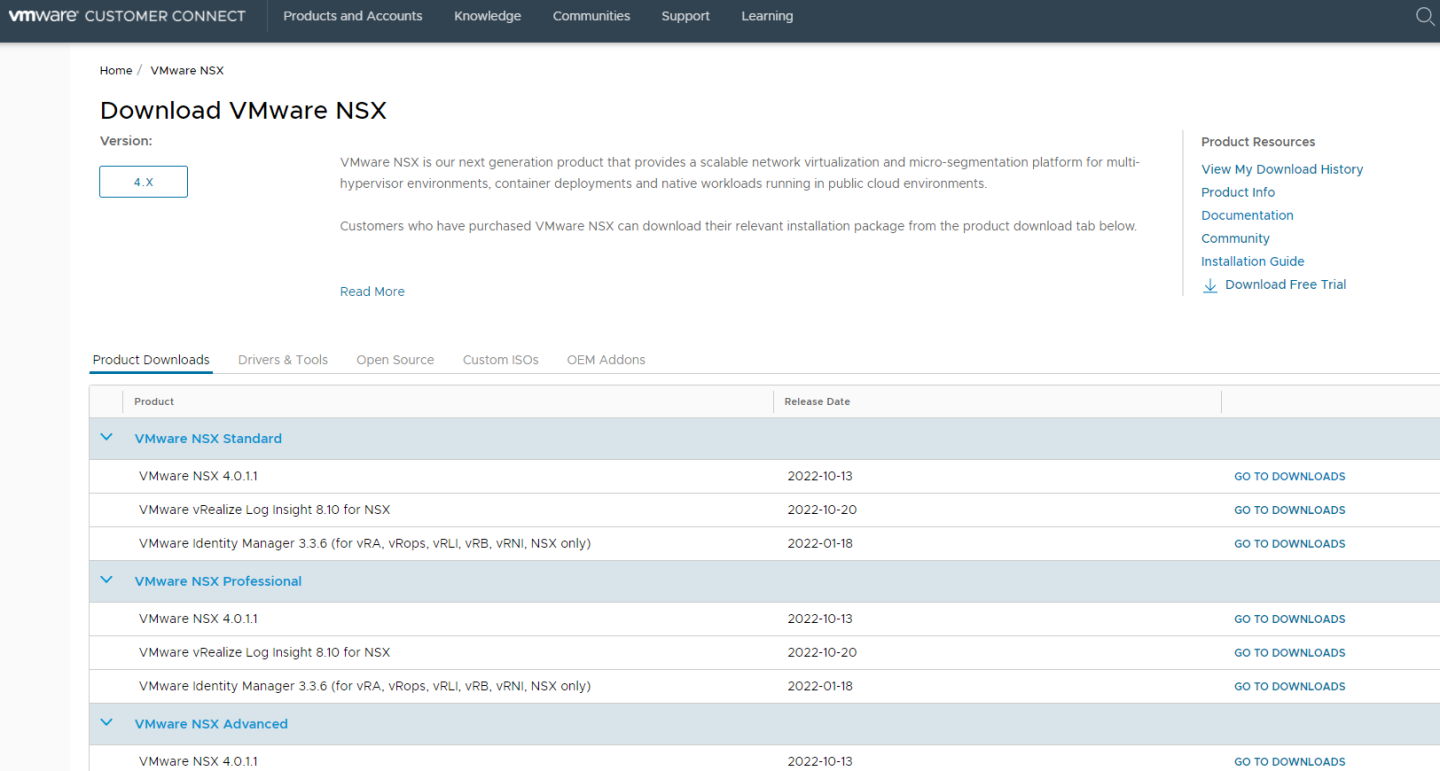Viewport: 1440px width, 771px height.
Task: Switch to the Open Source tab
Action: pyautogui.click(x=395, y=360)
